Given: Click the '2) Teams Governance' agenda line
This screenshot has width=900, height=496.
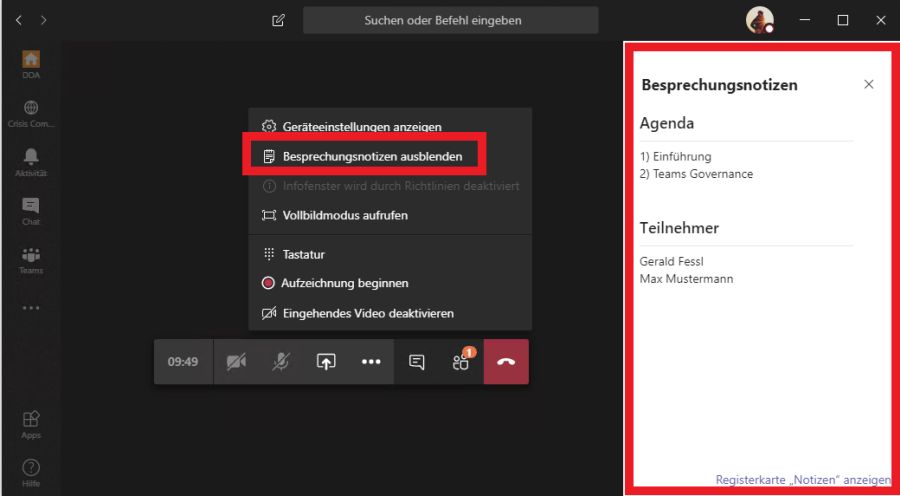Looking at the screenshot, I should click(696, 174).
